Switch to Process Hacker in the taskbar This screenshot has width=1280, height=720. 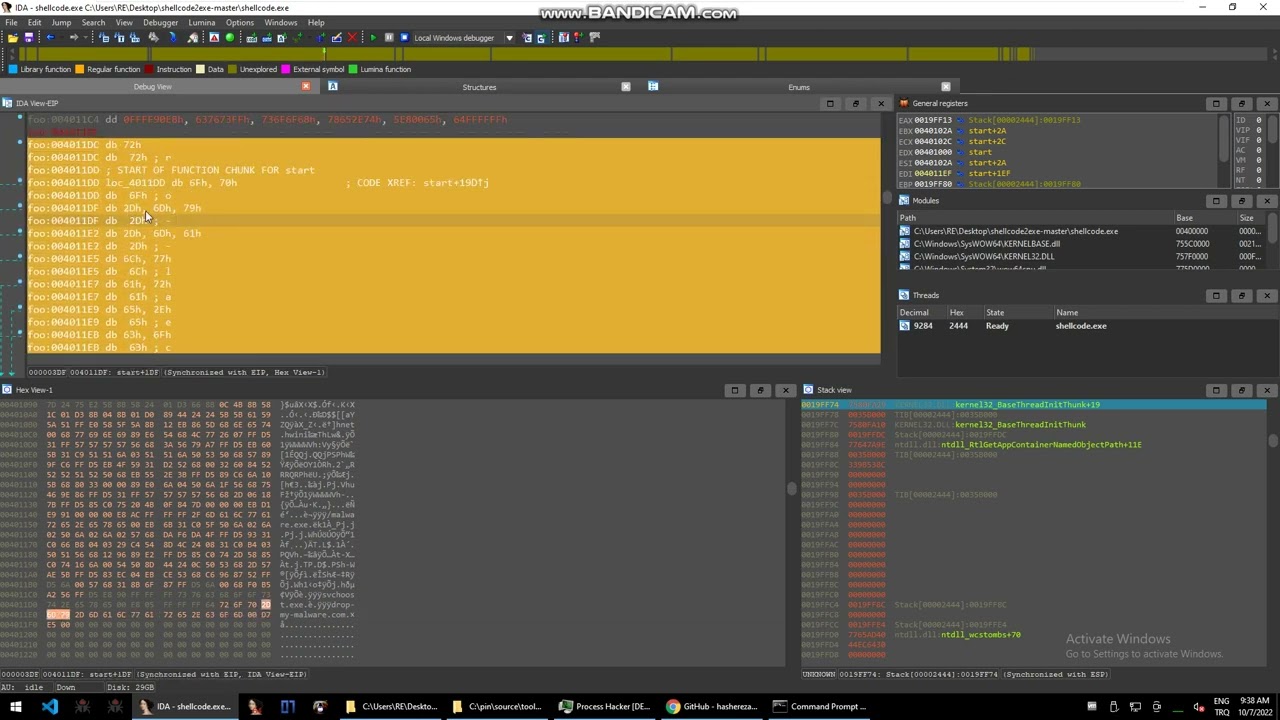605,707
